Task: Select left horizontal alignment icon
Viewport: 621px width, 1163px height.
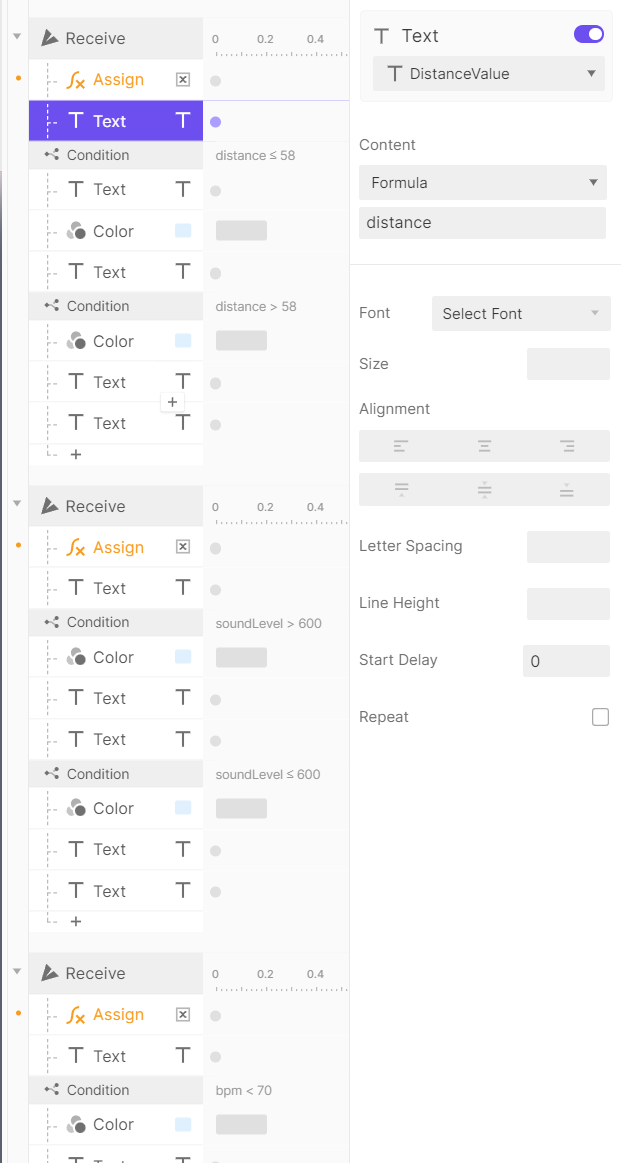Action: click(x=401, y=446)
